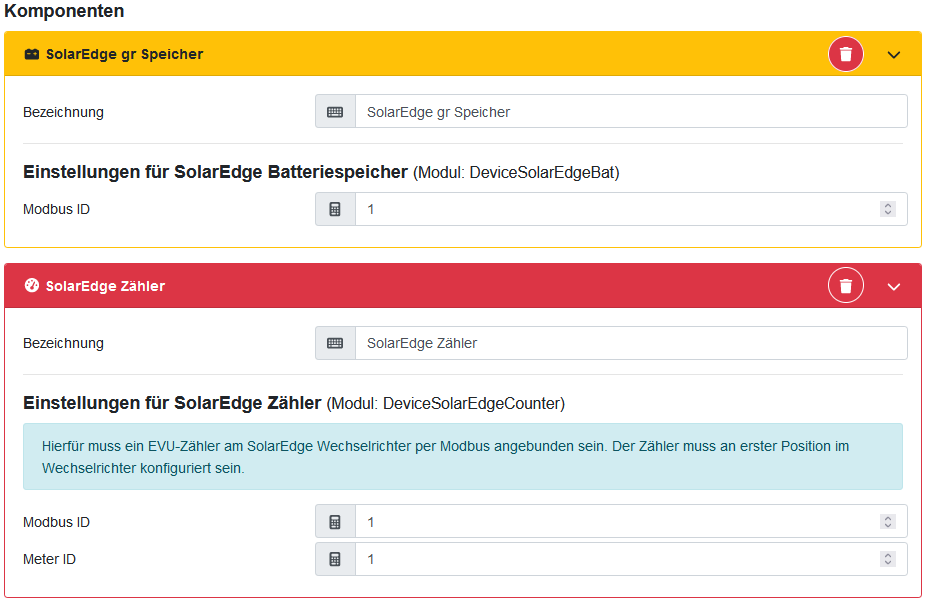Click heading Einstellungen für SolarEdge Batteriespeicher

pyautogui.click(x=215, y=172)
